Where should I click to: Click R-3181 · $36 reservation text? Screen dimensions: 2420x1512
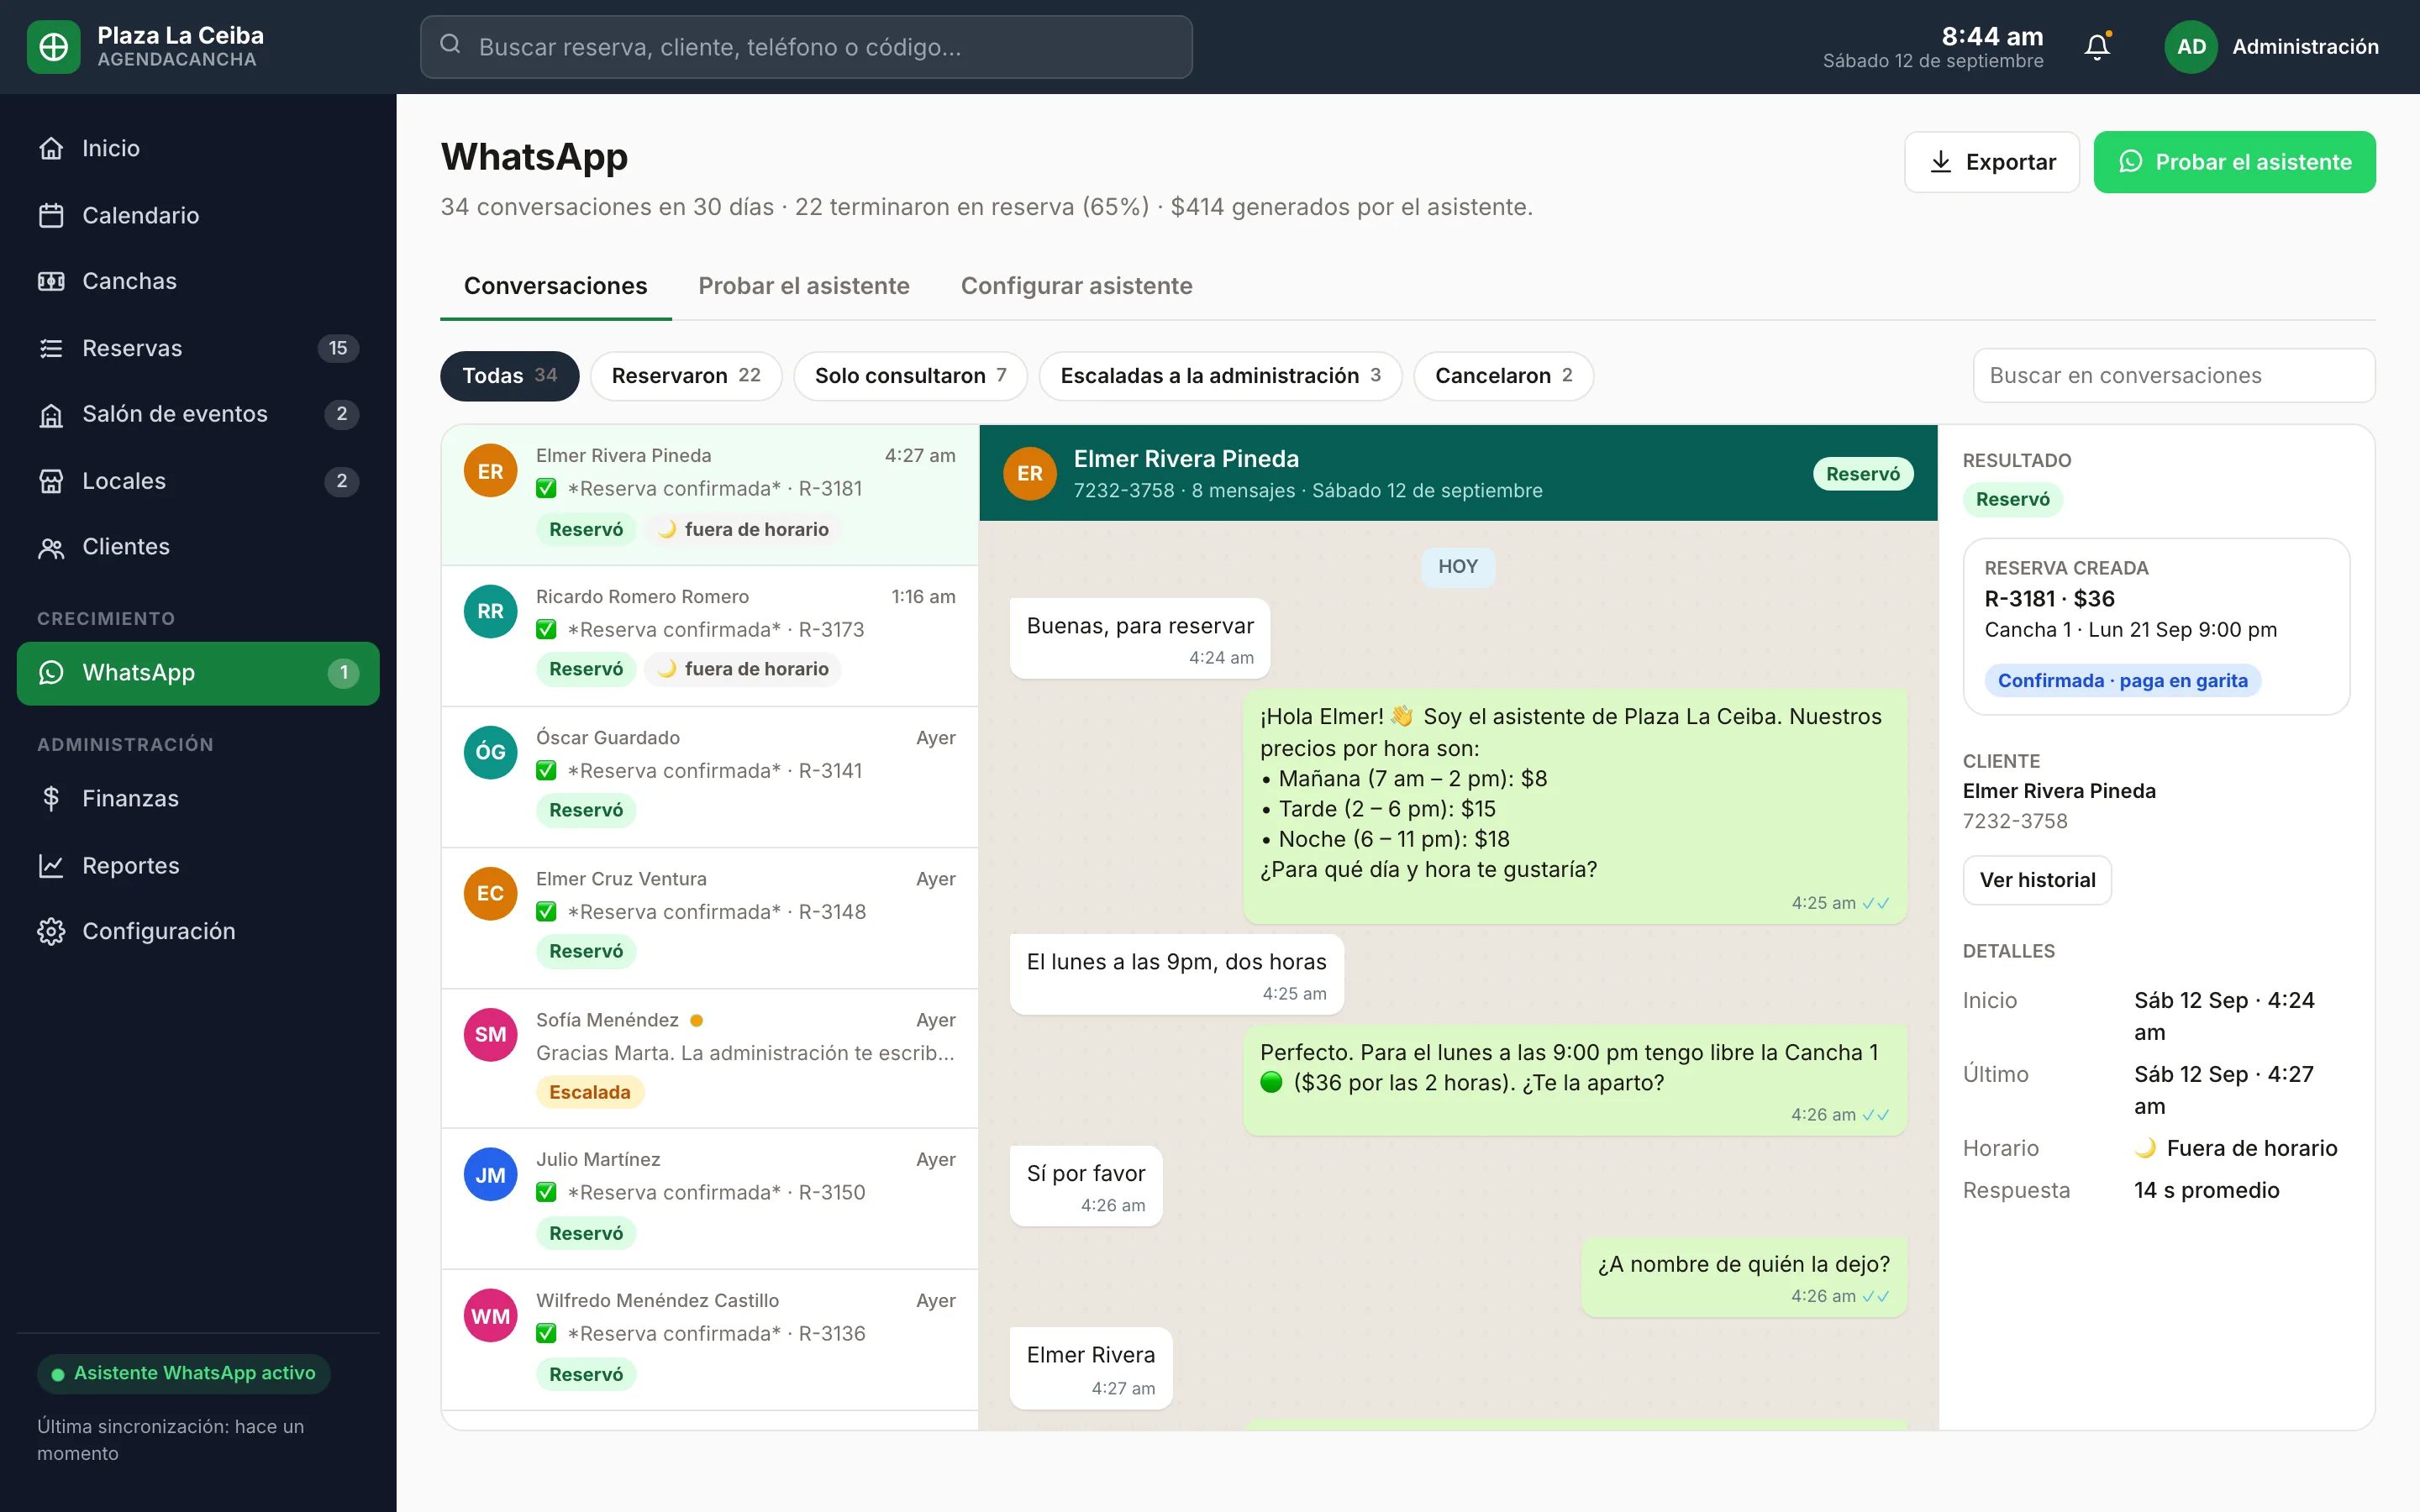tap(2049, 599)
